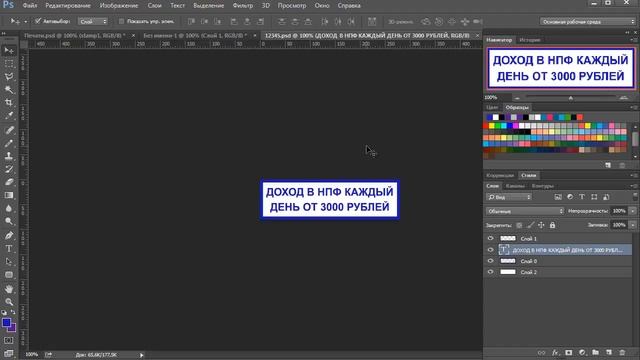Select the Hand tool
This screenshot has height=360, width=640.
[9, 289]
